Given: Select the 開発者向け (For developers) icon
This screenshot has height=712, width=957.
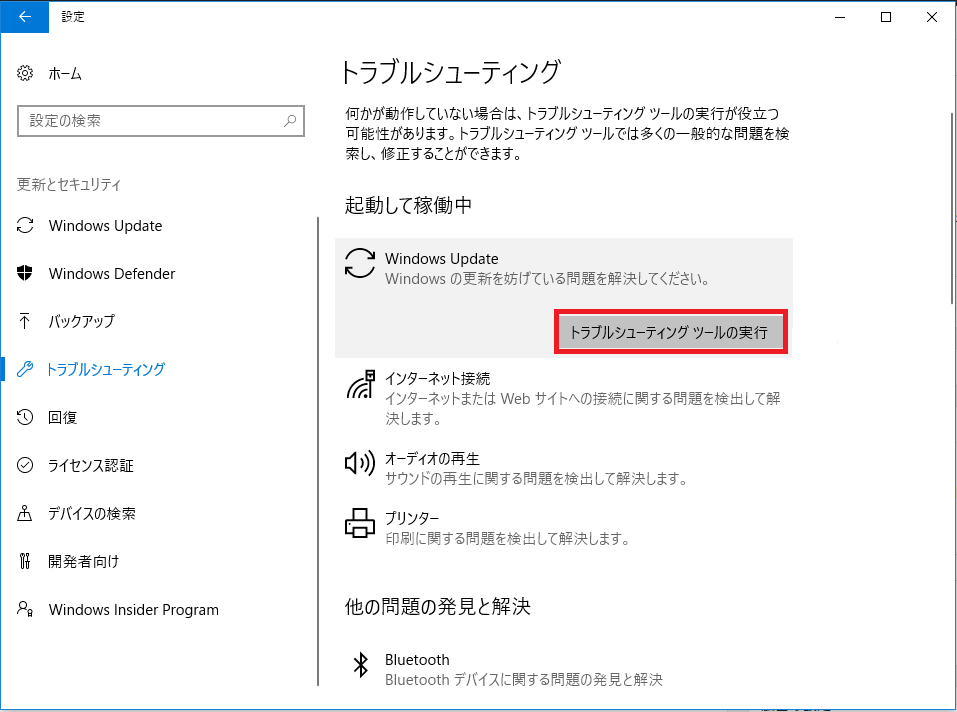Looking at the screenshot, I should [25, 561].
